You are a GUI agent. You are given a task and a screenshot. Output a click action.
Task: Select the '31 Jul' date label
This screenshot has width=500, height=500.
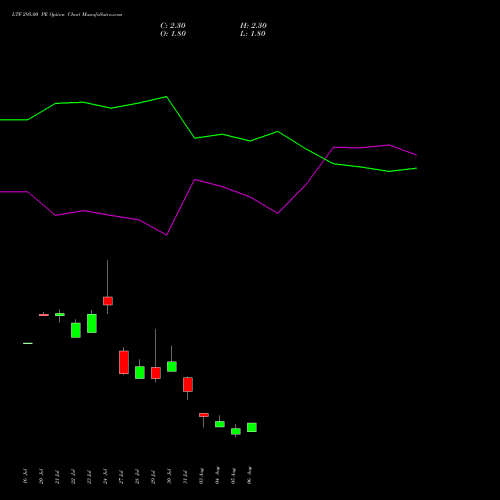(185, 476)
